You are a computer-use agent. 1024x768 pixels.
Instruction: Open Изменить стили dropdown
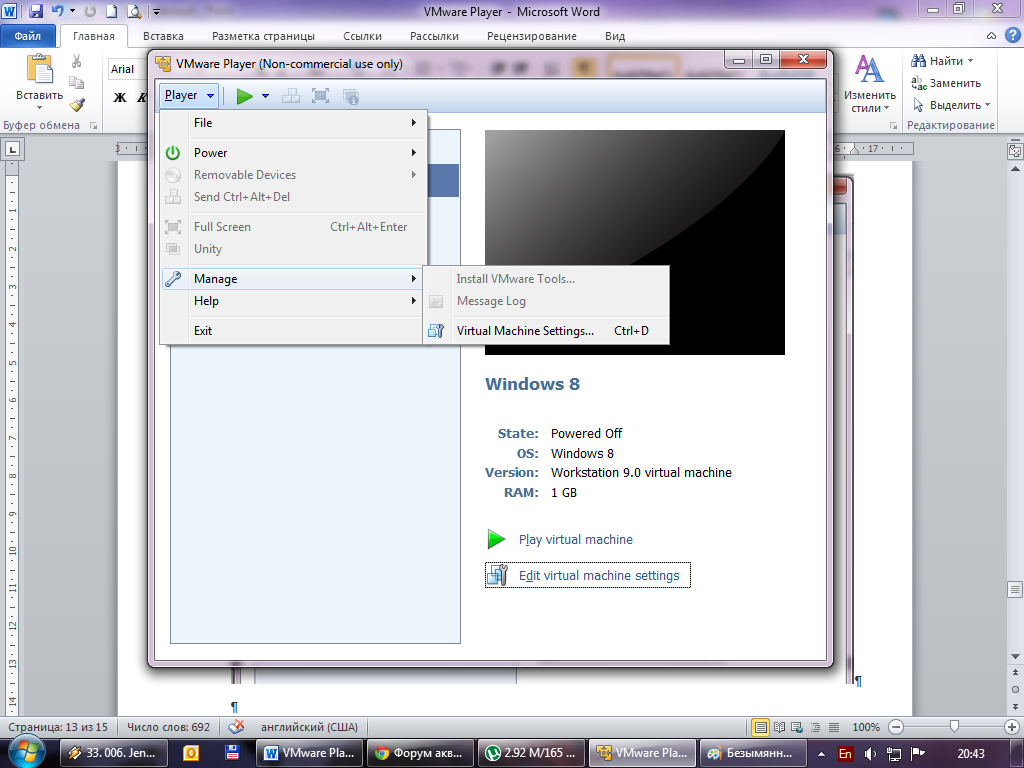[869, 85]
